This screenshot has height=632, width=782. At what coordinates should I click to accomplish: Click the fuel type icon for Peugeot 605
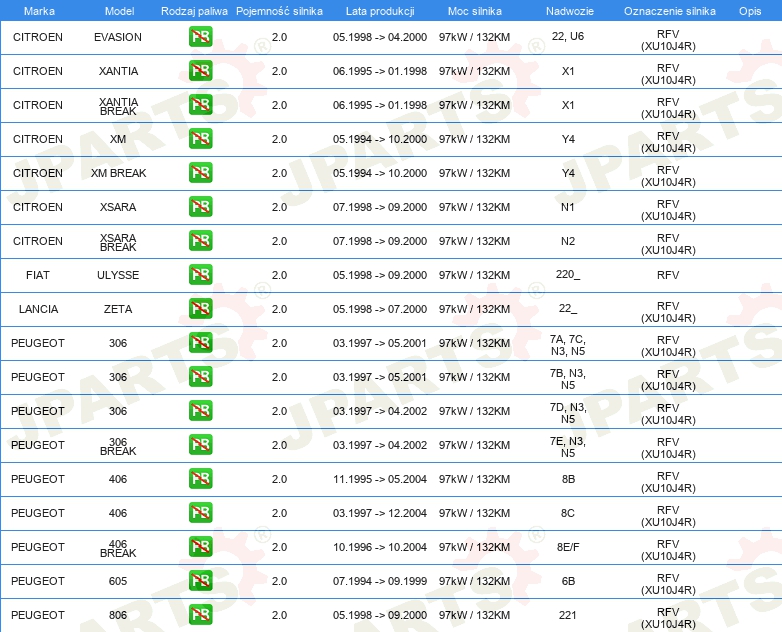200,580
